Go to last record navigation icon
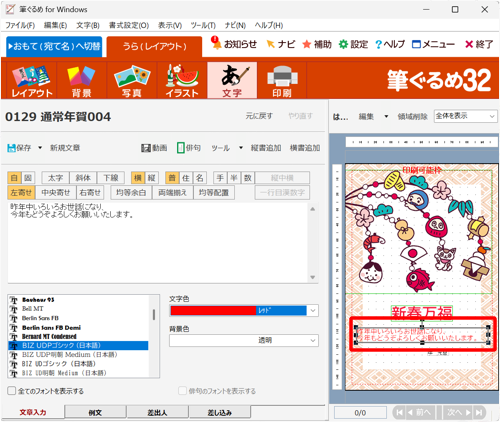The height and width of the screenshot is (422, 500). [x=479, y=413]
